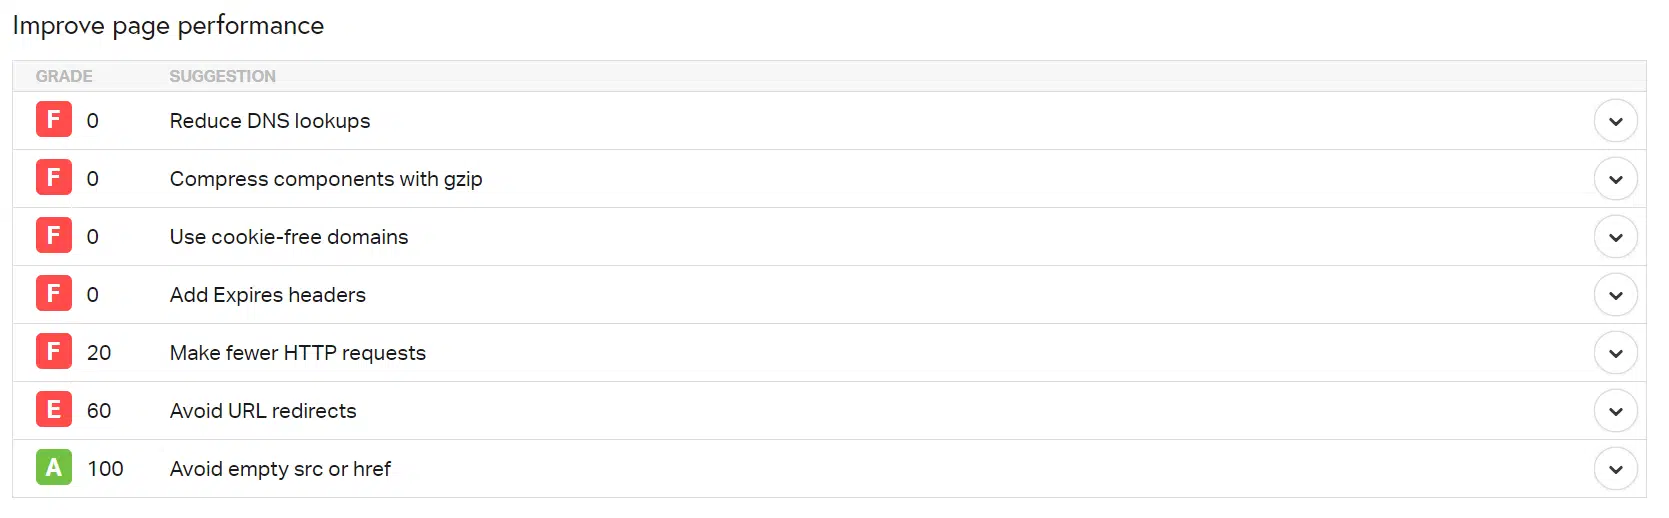
Task: Click the F badge for cookie-free domains
Action: [54, 236]
